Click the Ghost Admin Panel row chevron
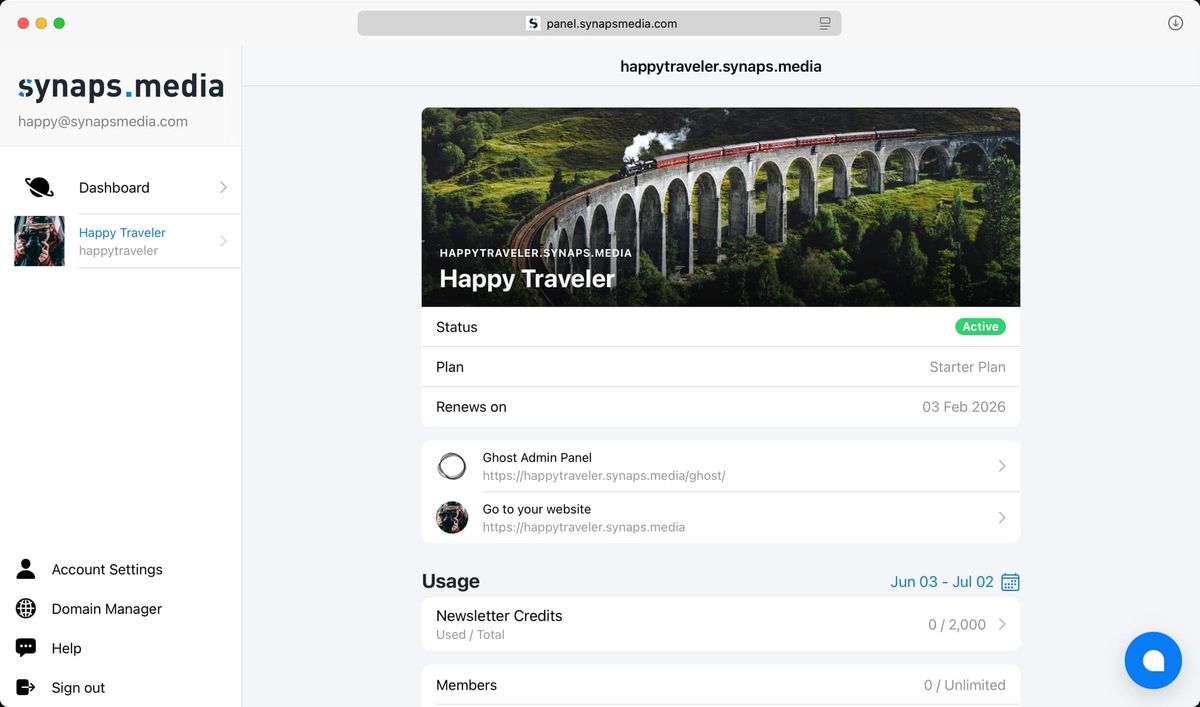 tap(1002, 466)
